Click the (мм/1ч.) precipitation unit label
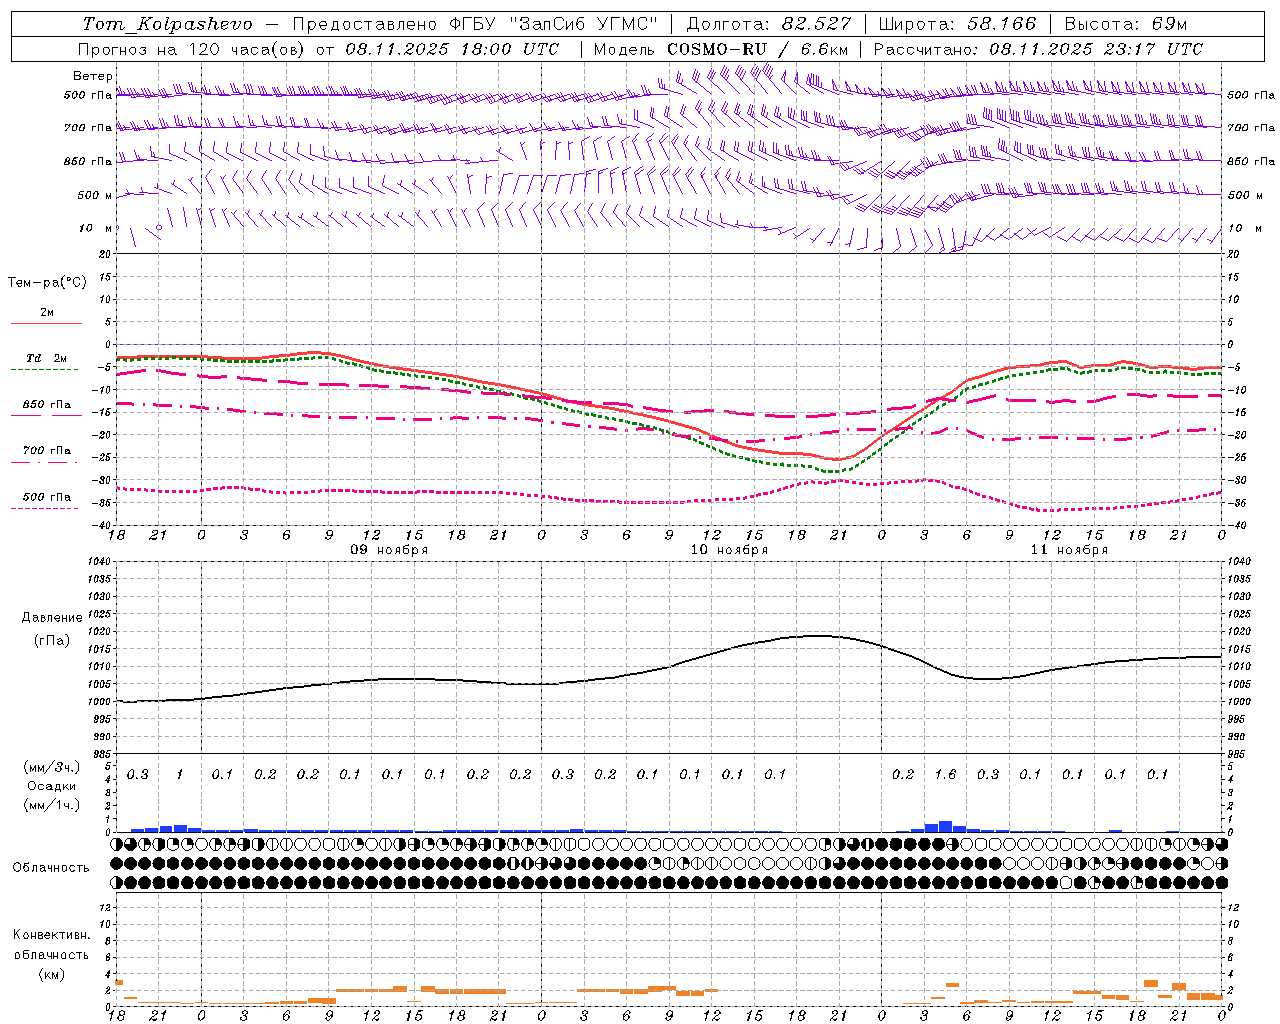Viewport: 1280px width, 1024px height. (x=51, y=805)
